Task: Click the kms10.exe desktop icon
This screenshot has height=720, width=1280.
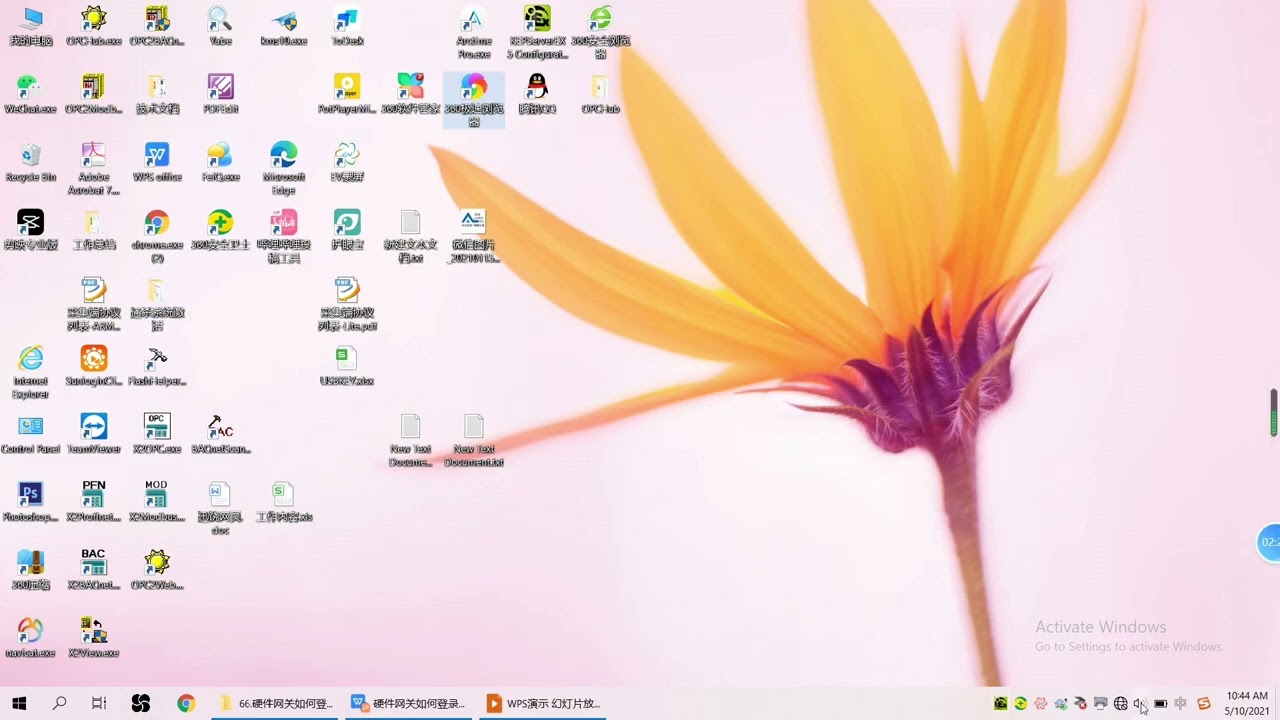Action: [x=284, y=26]
